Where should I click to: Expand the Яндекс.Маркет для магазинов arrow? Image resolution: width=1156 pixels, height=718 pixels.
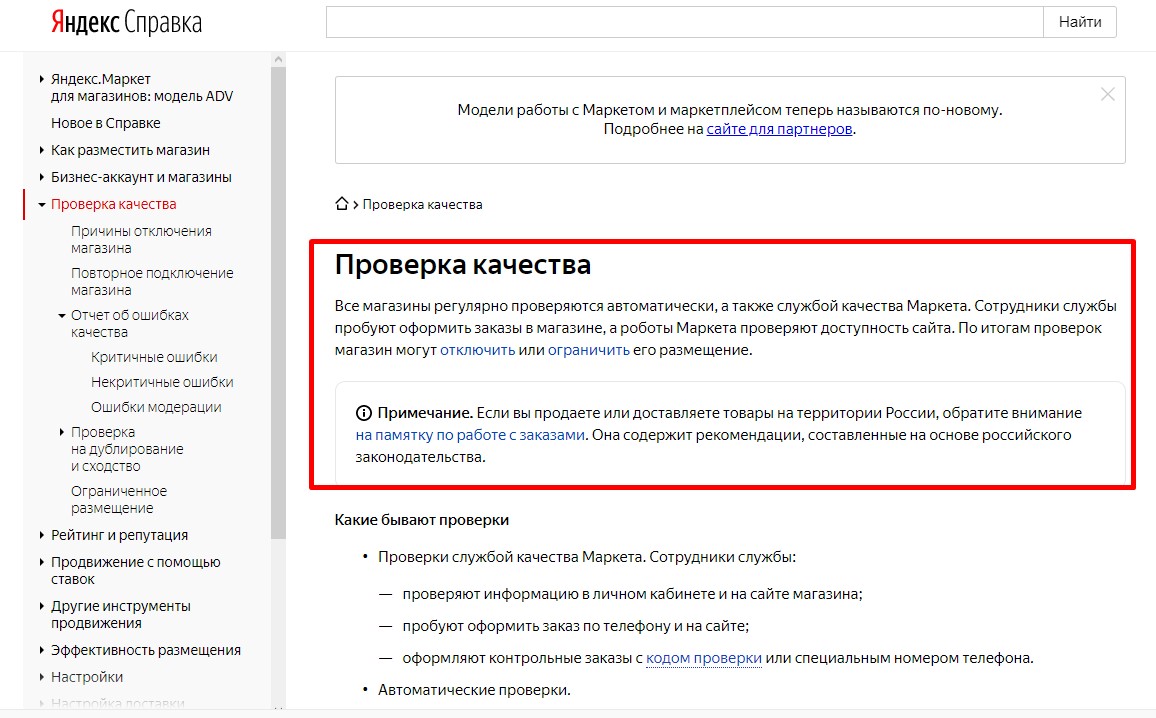tap(41, 79)
